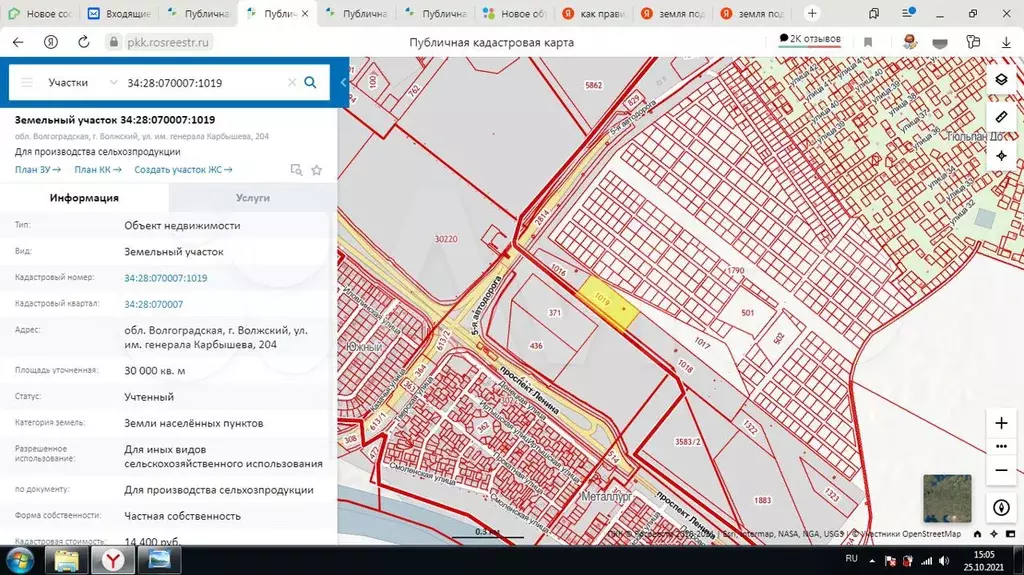Viewport: 1024px width, 575px height.
Task: Add parcel to favorites star icon
Action: point(317,170)
